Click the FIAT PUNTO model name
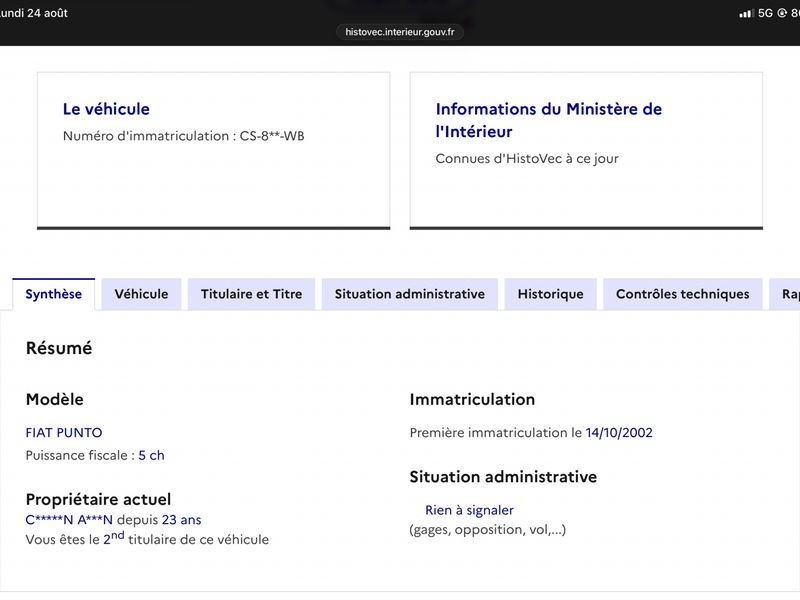 pos(64,433)
